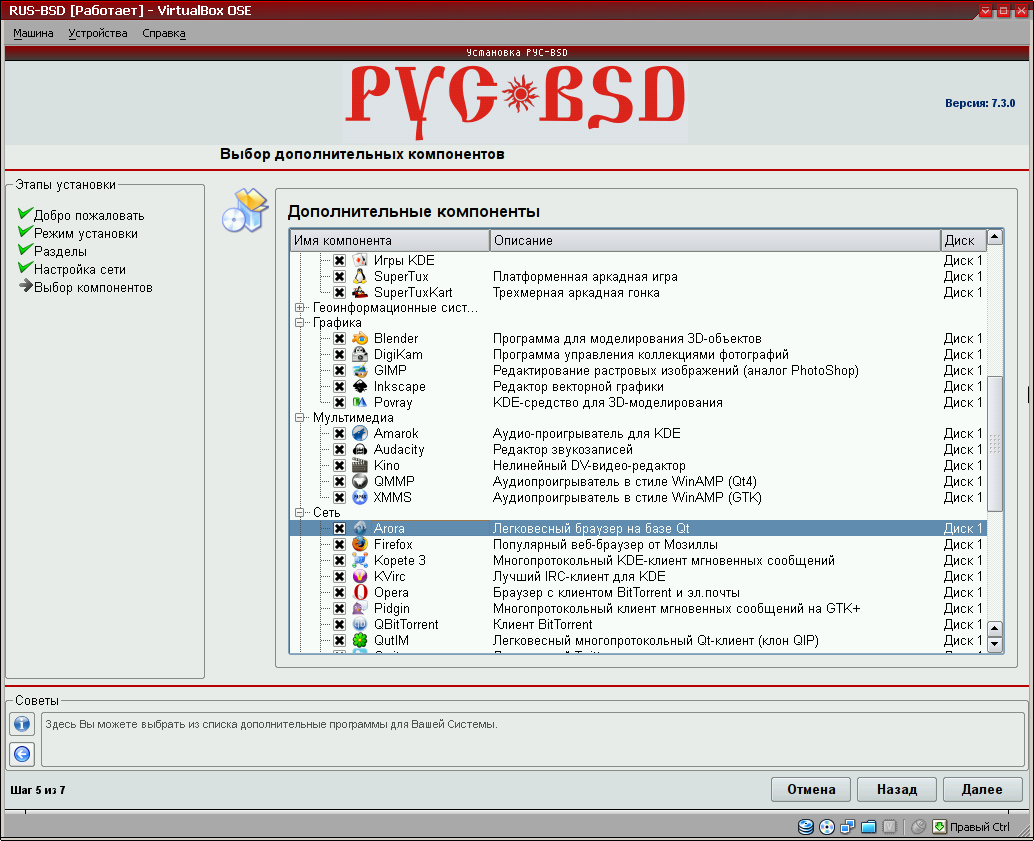Click the QMMP icon
This screenshot has width=1034, height=841.
click(x=359, y=482)
